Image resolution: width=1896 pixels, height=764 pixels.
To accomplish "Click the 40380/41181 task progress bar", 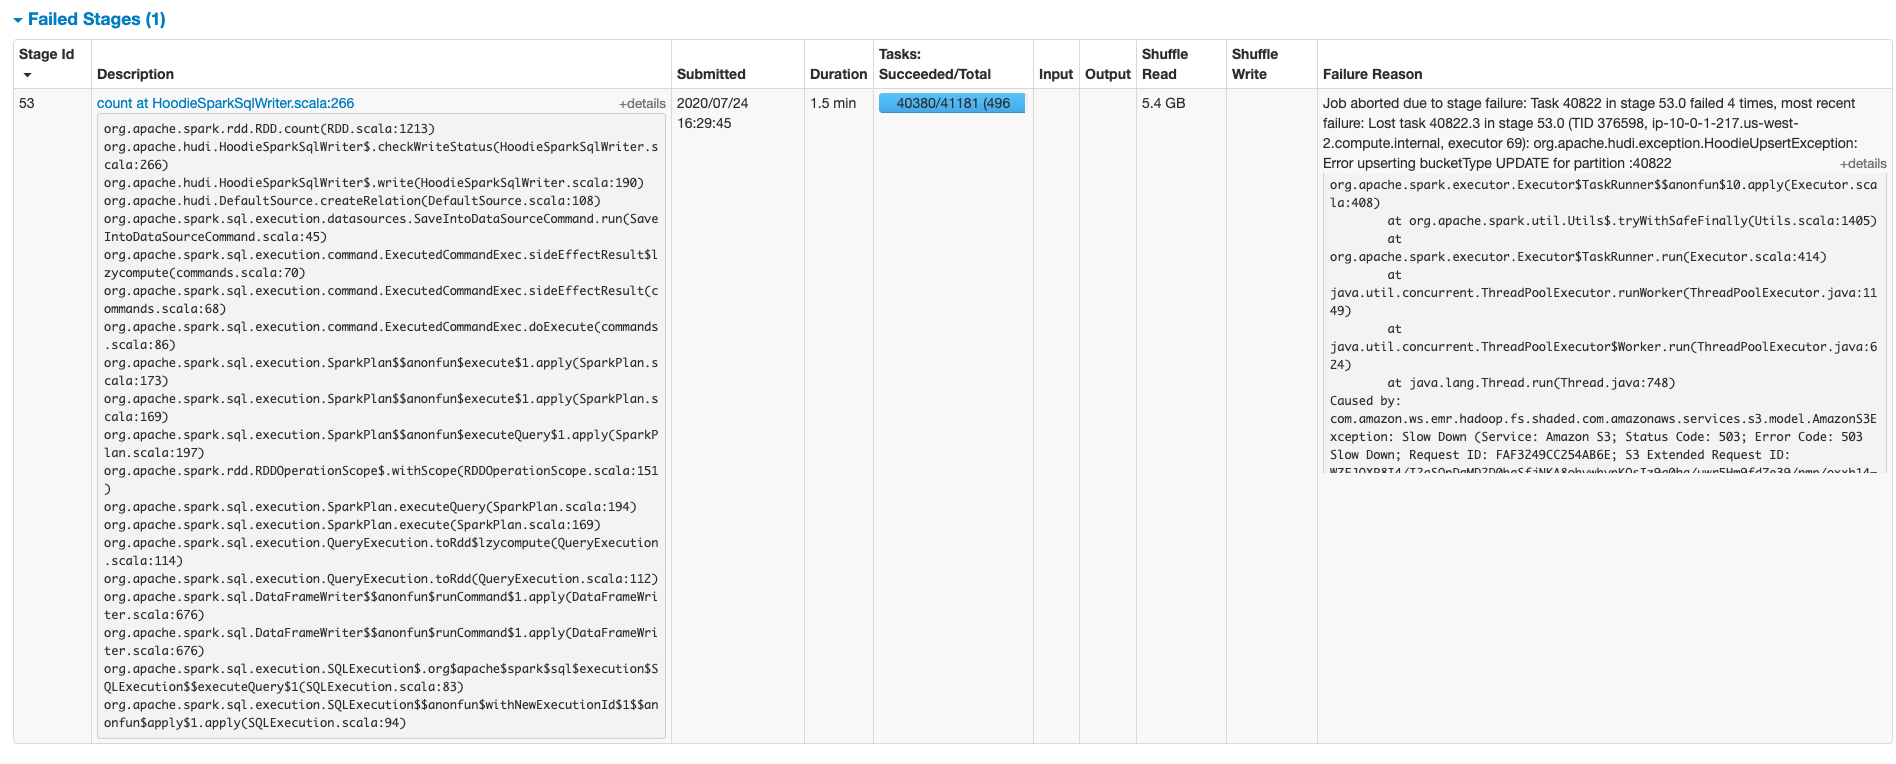I will 952,103.
